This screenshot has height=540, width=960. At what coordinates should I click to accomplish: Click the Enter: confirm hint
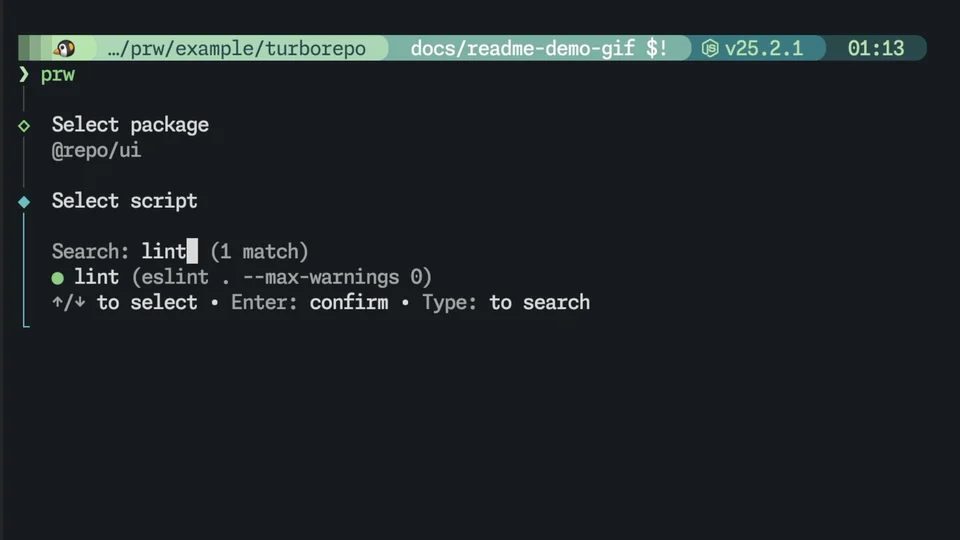[309, 302]
